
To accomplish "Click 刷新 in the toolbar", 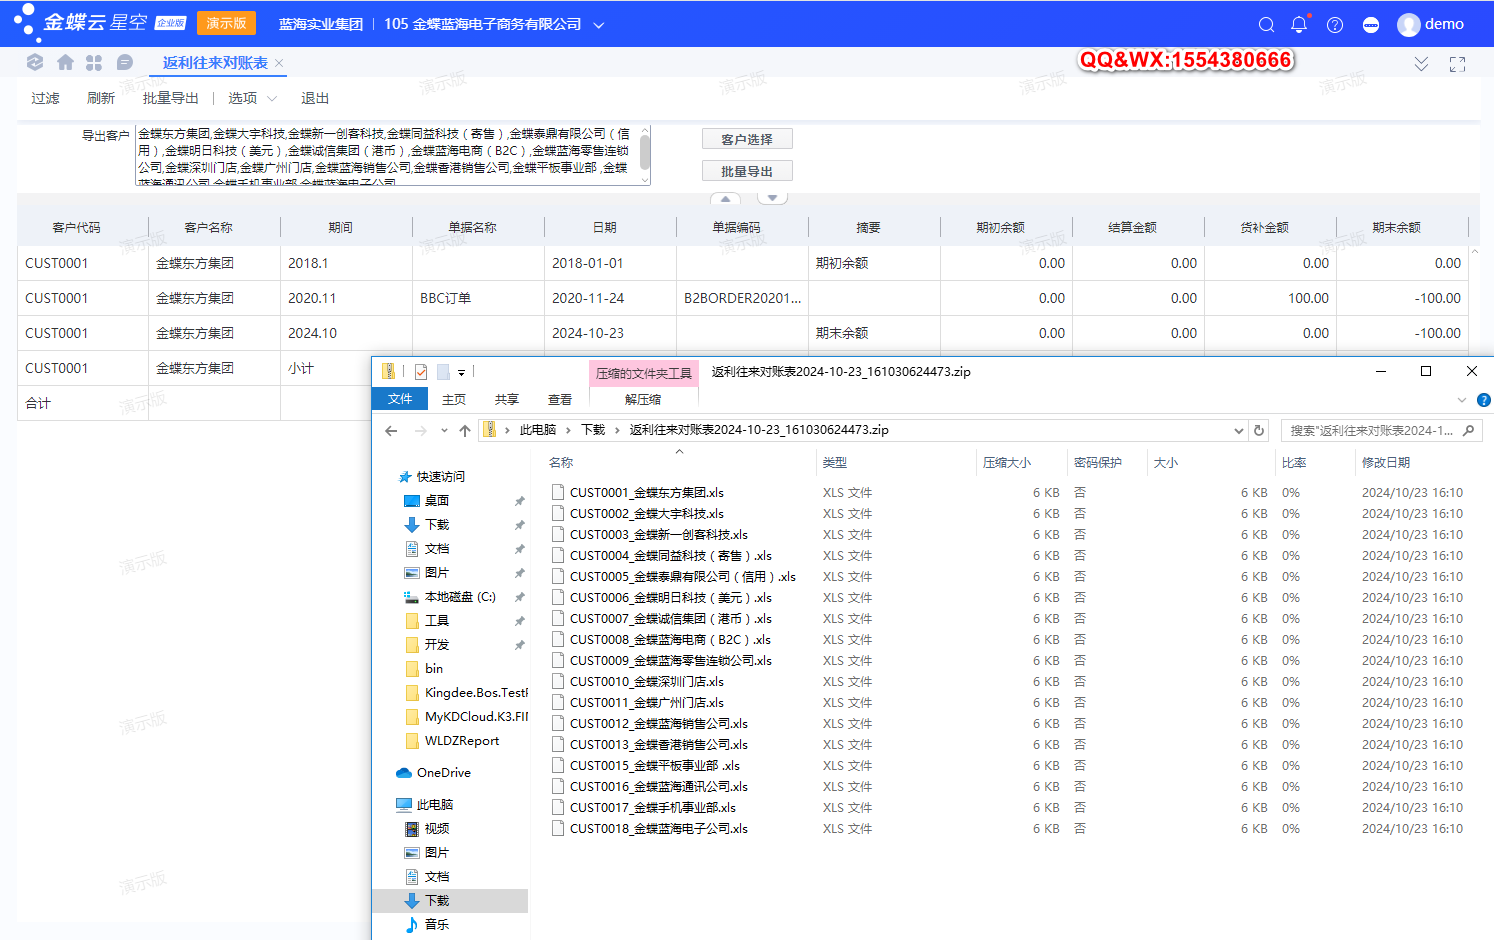I will click(101, 98).
